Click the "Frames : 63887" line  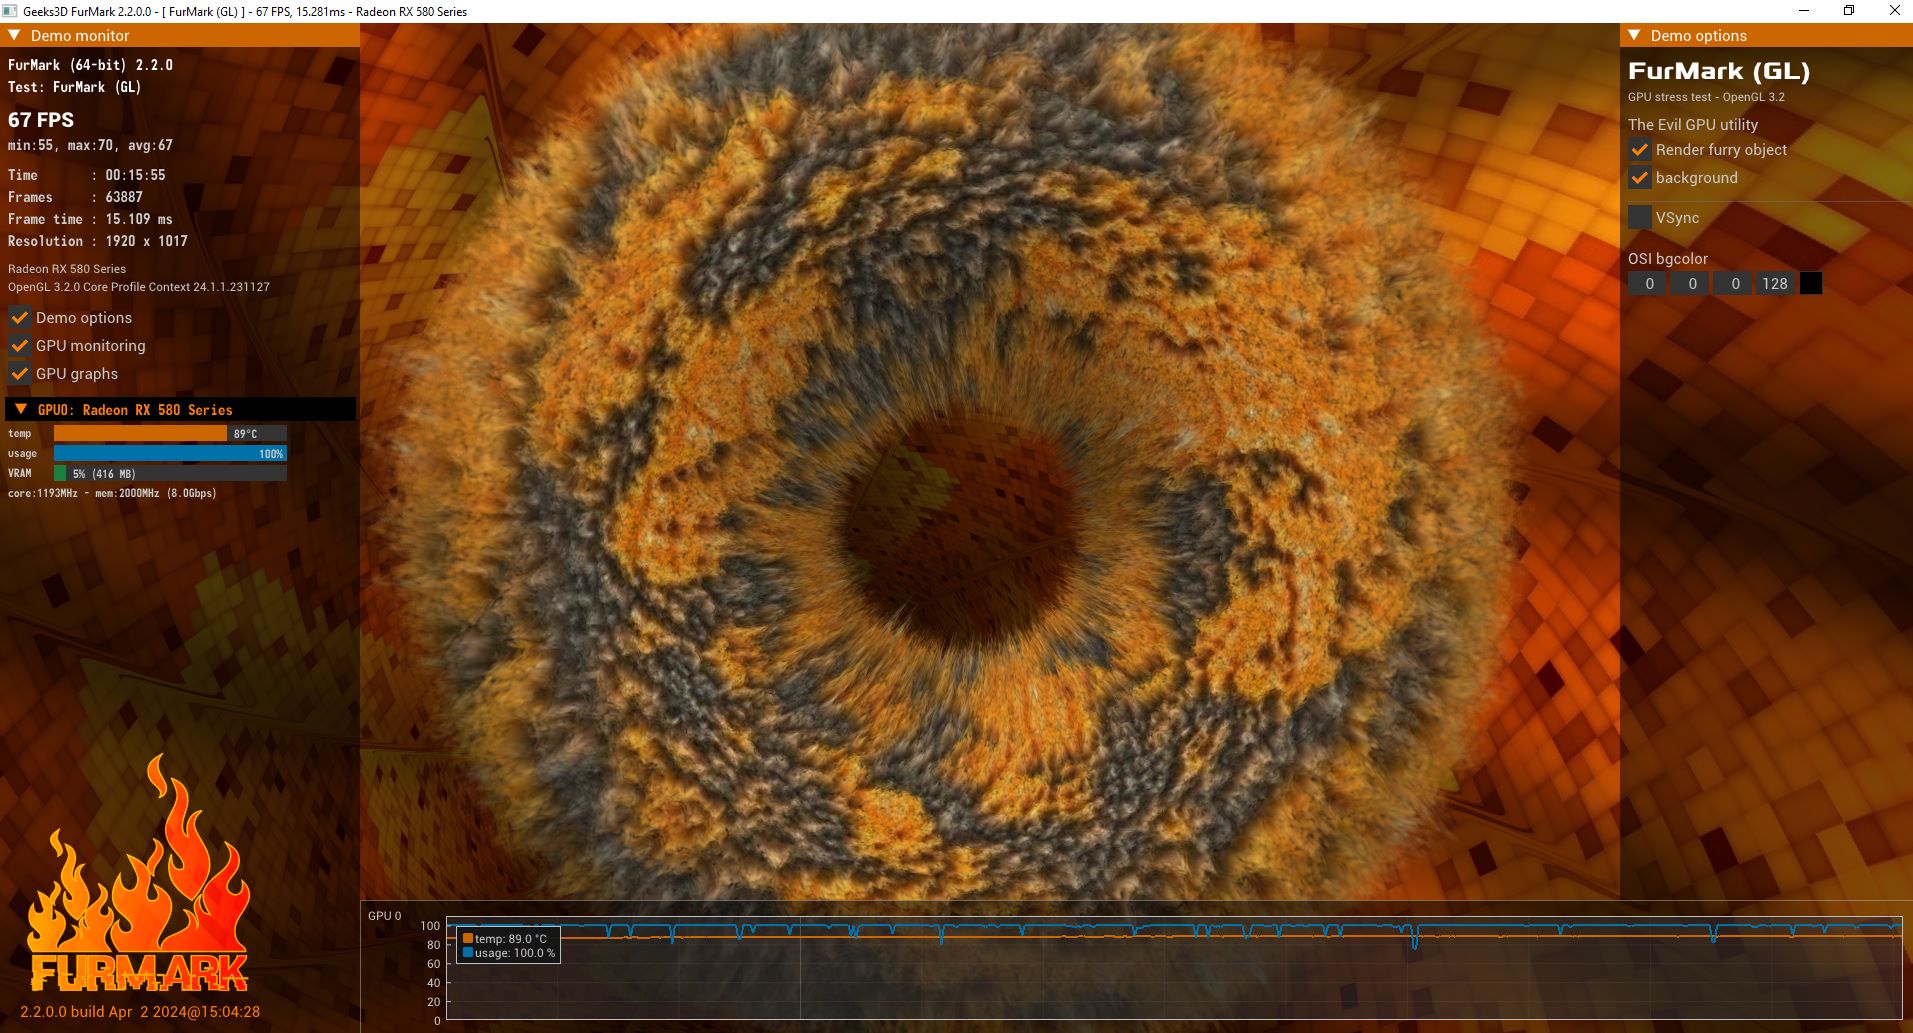tap(75, 197)
